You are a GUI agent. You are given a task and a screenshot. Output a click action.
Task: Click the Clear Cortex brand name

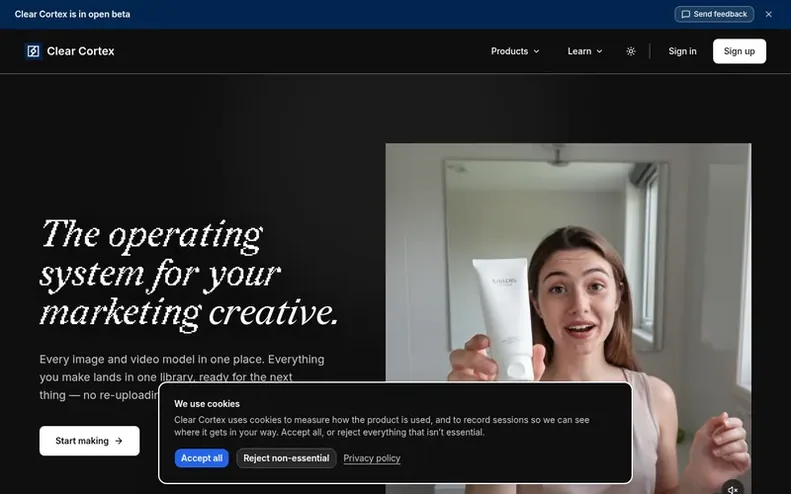(81, 51)
